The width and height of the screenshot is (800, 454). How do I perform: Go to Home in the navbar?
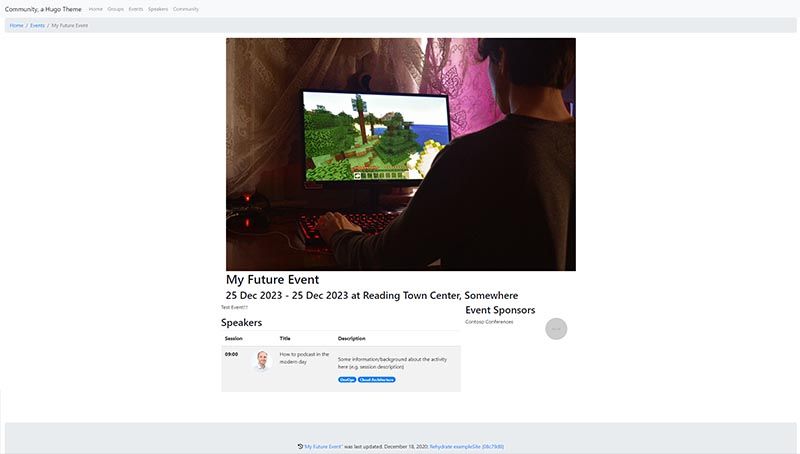coord(95,9)
